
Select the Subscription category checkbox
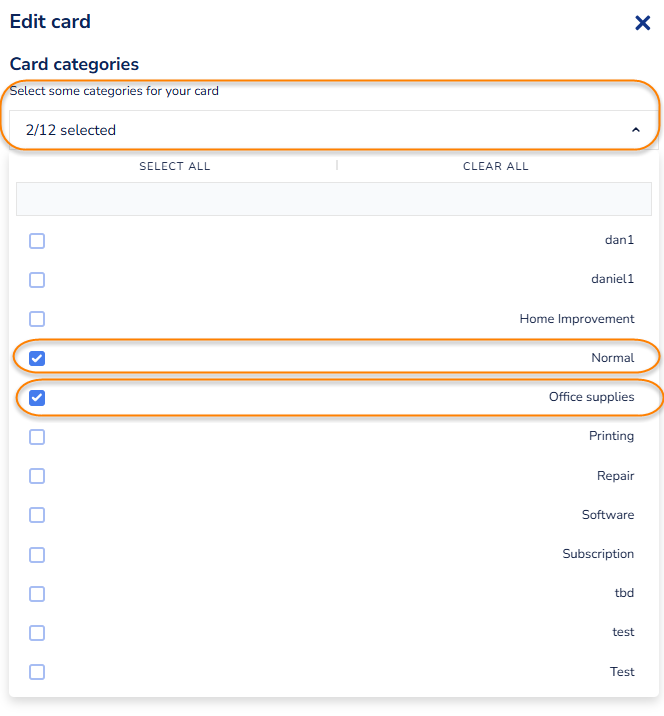click(37, 554)
